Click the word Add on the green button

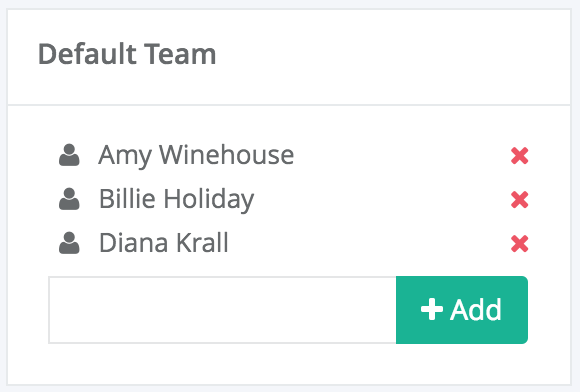tap(476, 309)
